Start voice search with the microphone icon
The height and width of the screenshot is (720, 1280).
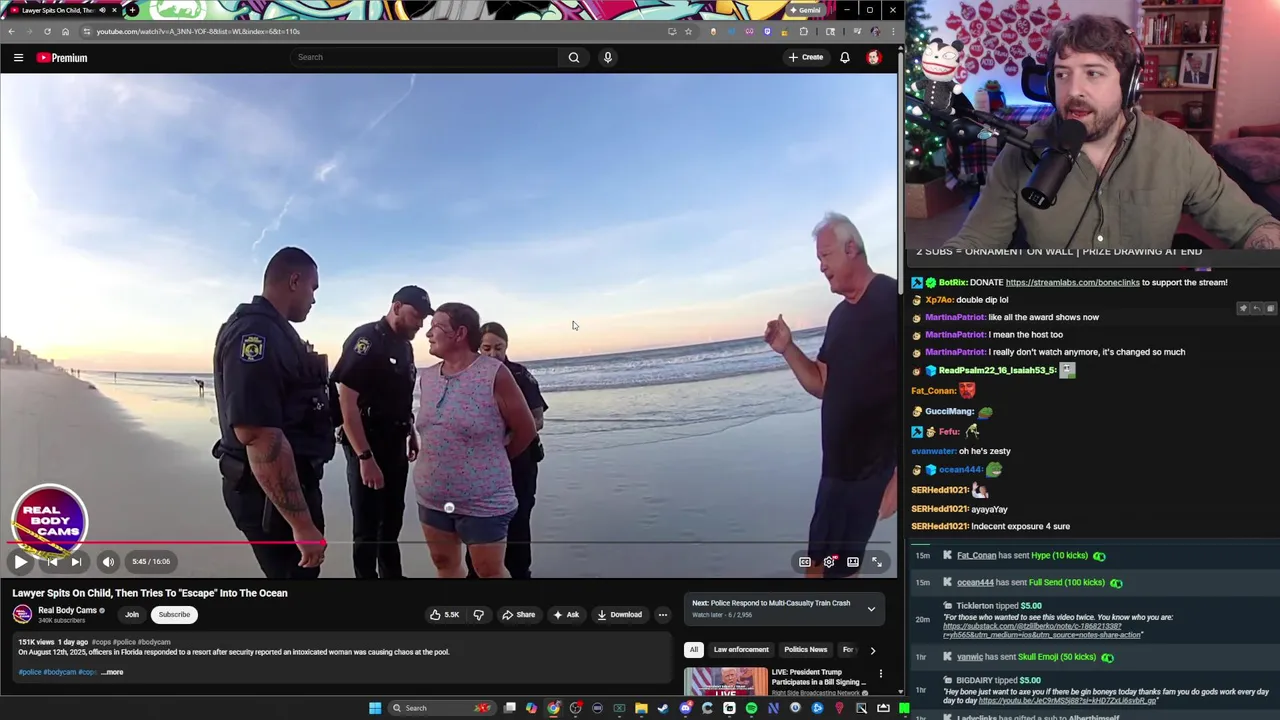click(607, 57)
